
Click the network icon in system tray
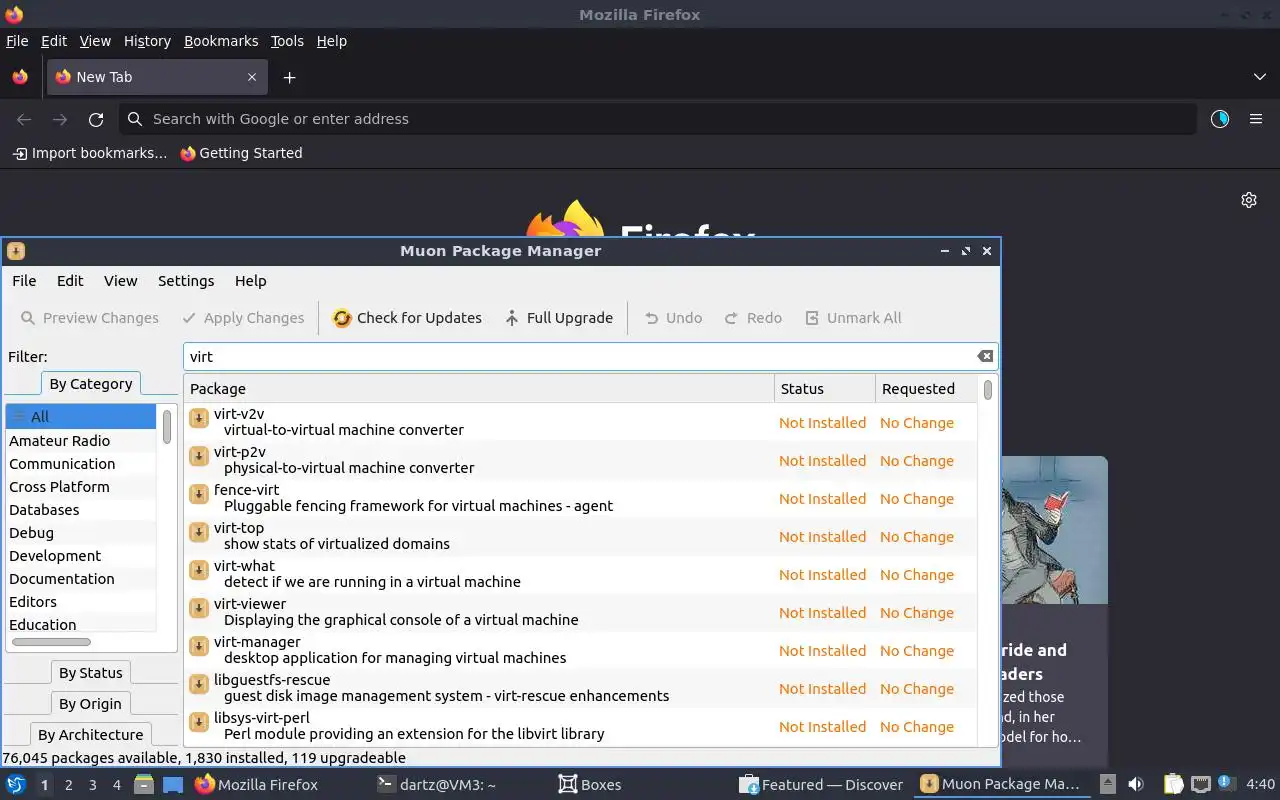(1201, 785)
